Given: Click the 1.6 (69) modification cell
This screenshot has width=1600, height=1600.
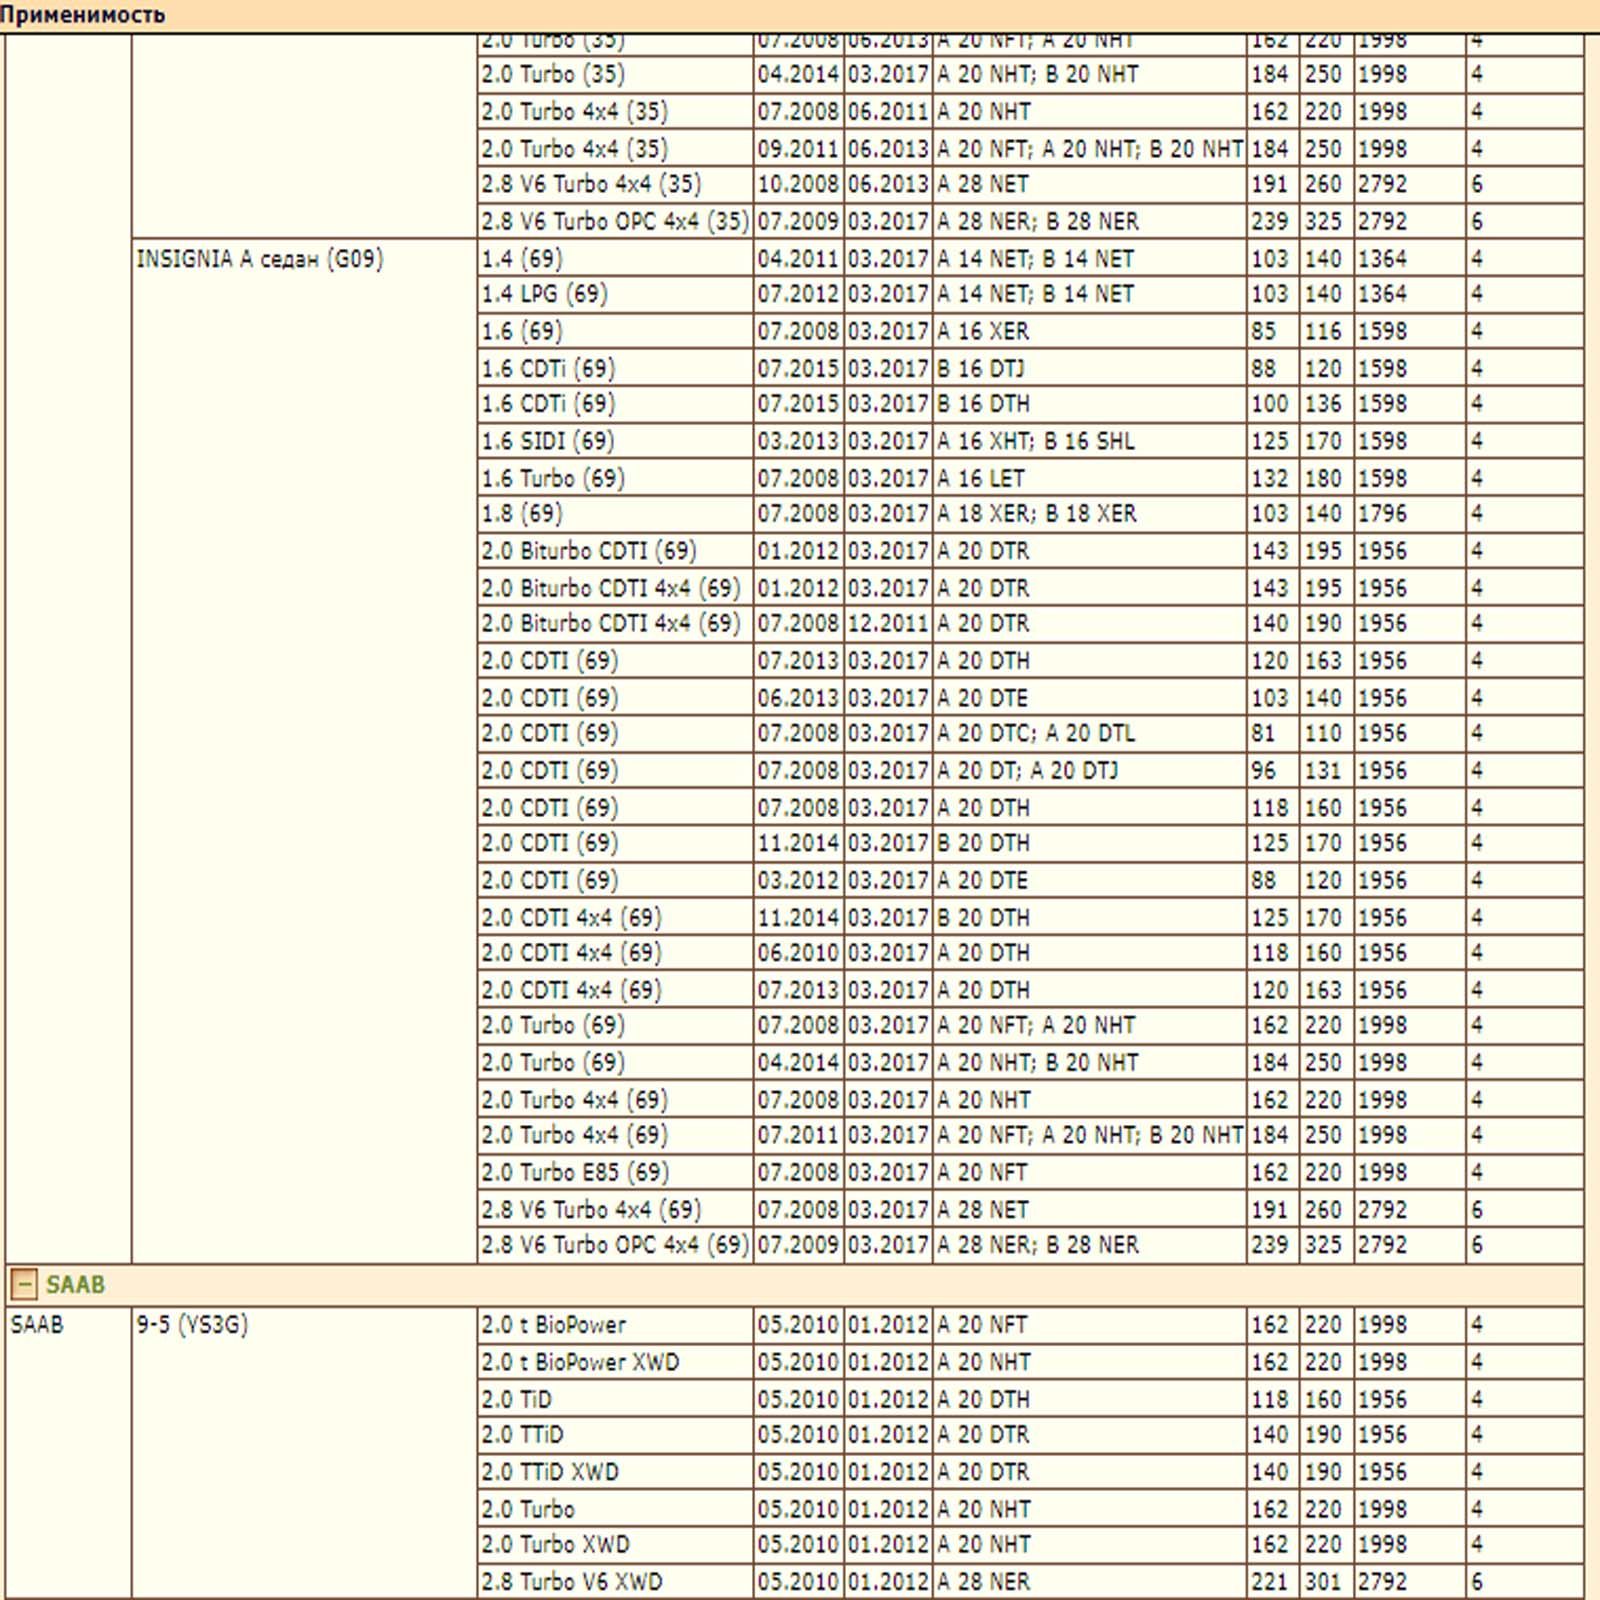Looking at the screenshot, I should [616, 331].
